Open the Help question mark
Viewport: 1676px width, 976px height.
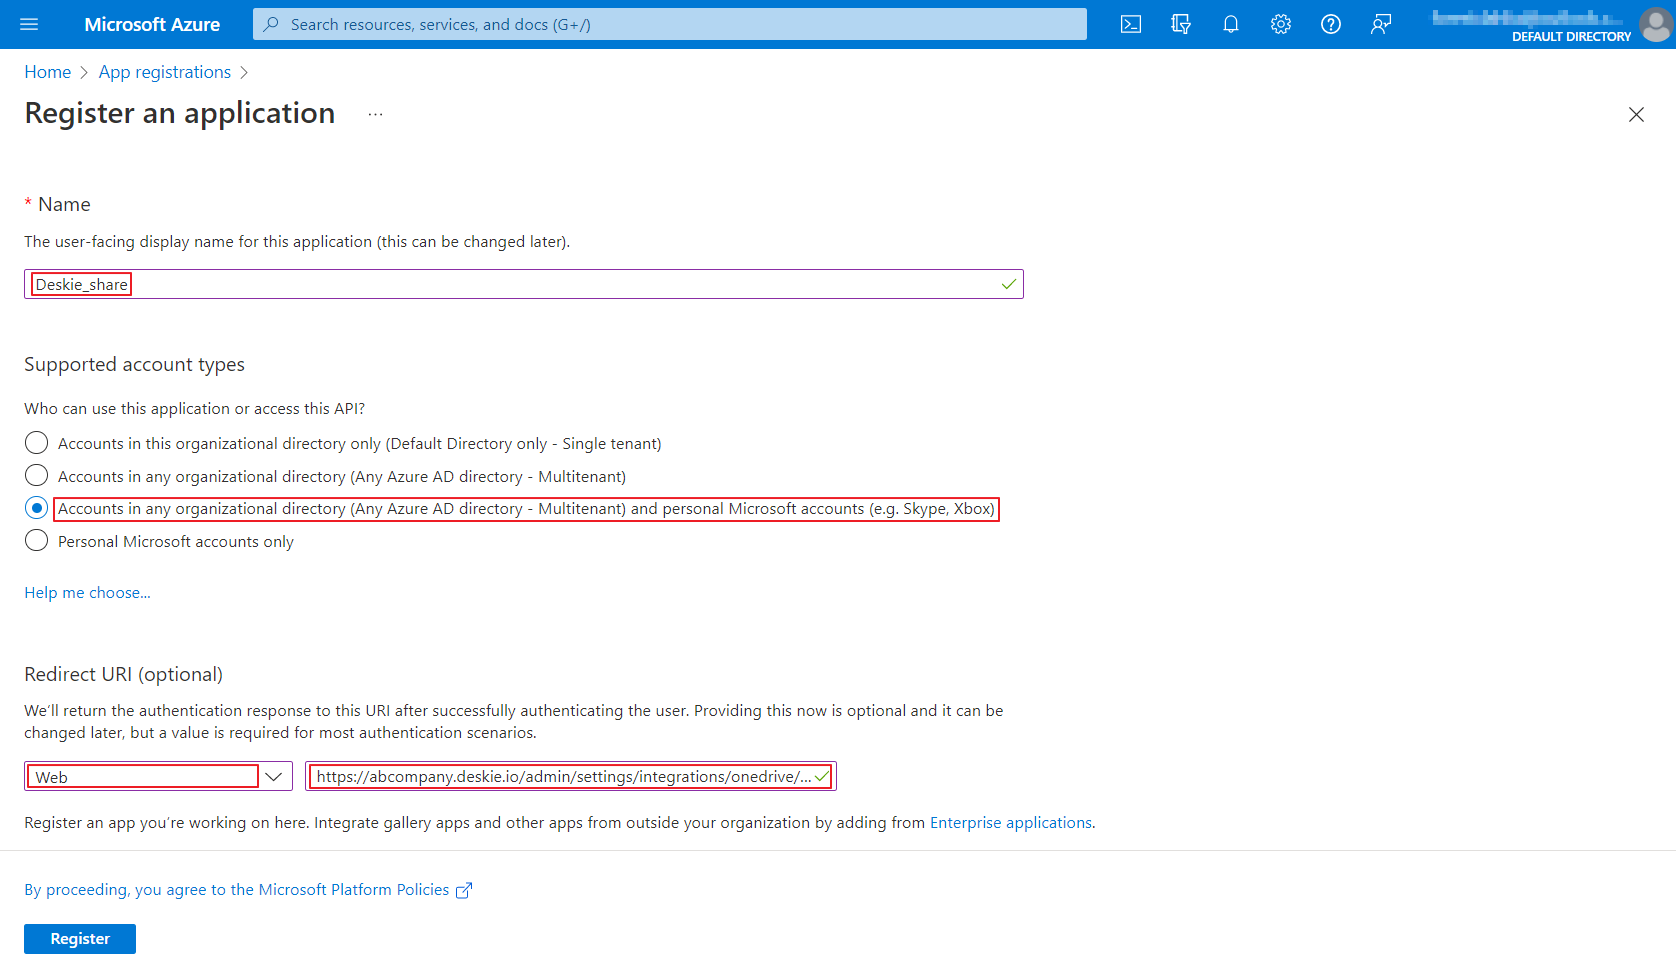[x=1331, y=24]
